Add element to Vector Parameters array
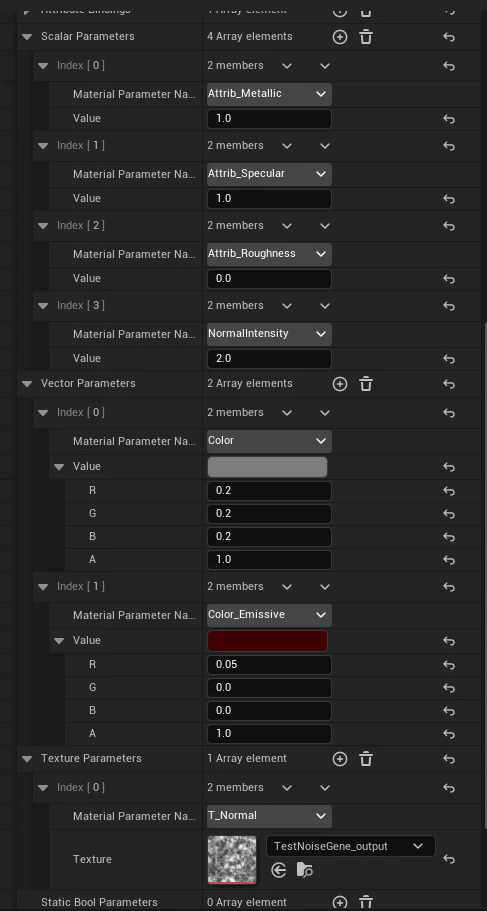Image resolution: width=487 pixels, height=911 pixels. 340,384
